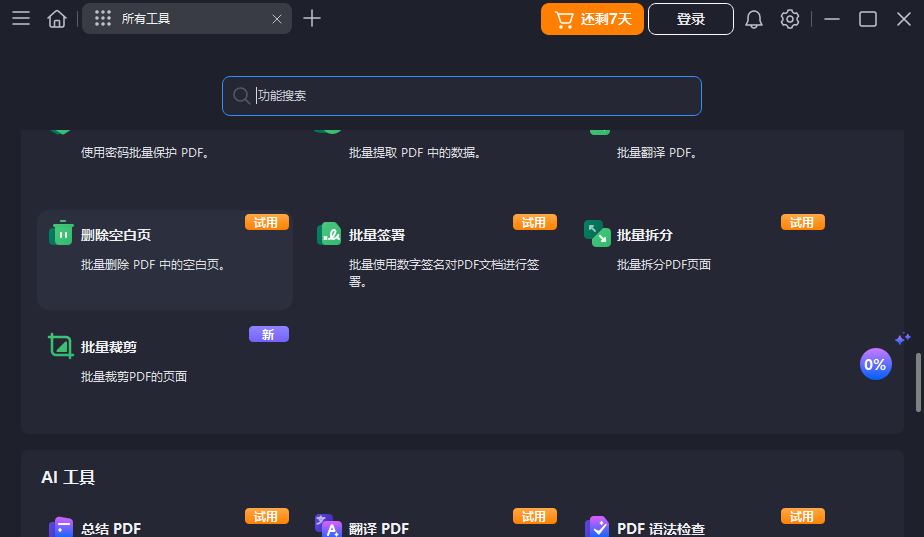Click the 还剩7天 purchase button
Screen dimensions: 924x537
(592, 19)
